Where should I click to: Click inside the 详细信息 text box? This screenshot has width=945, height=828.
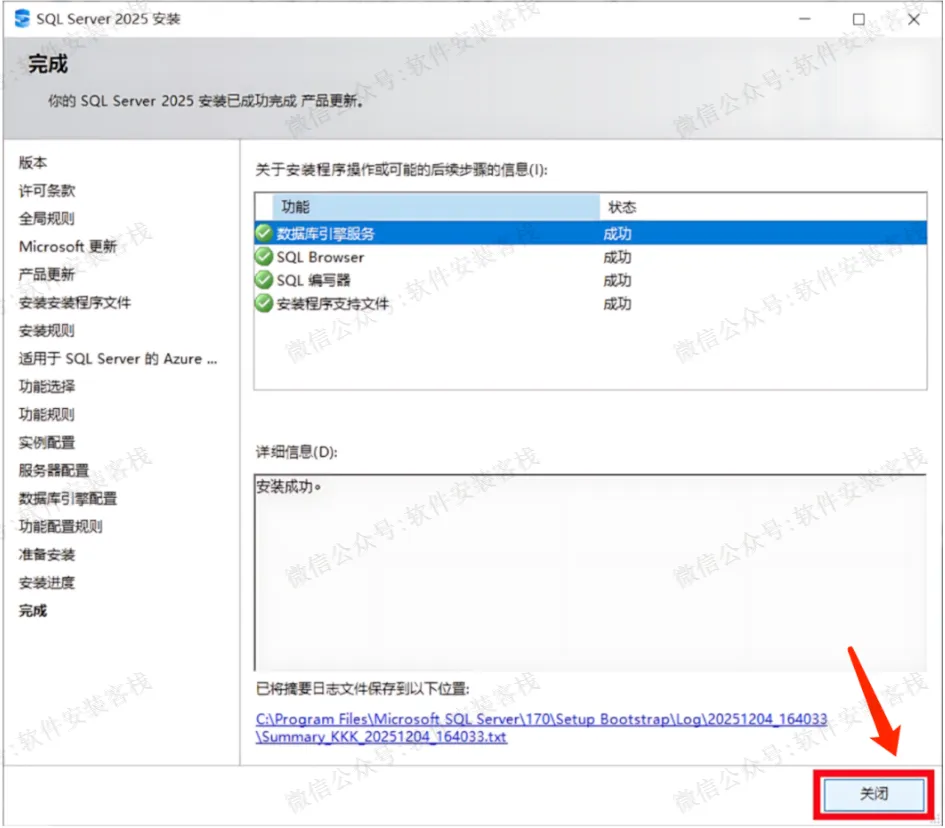[x=590, y=572]
